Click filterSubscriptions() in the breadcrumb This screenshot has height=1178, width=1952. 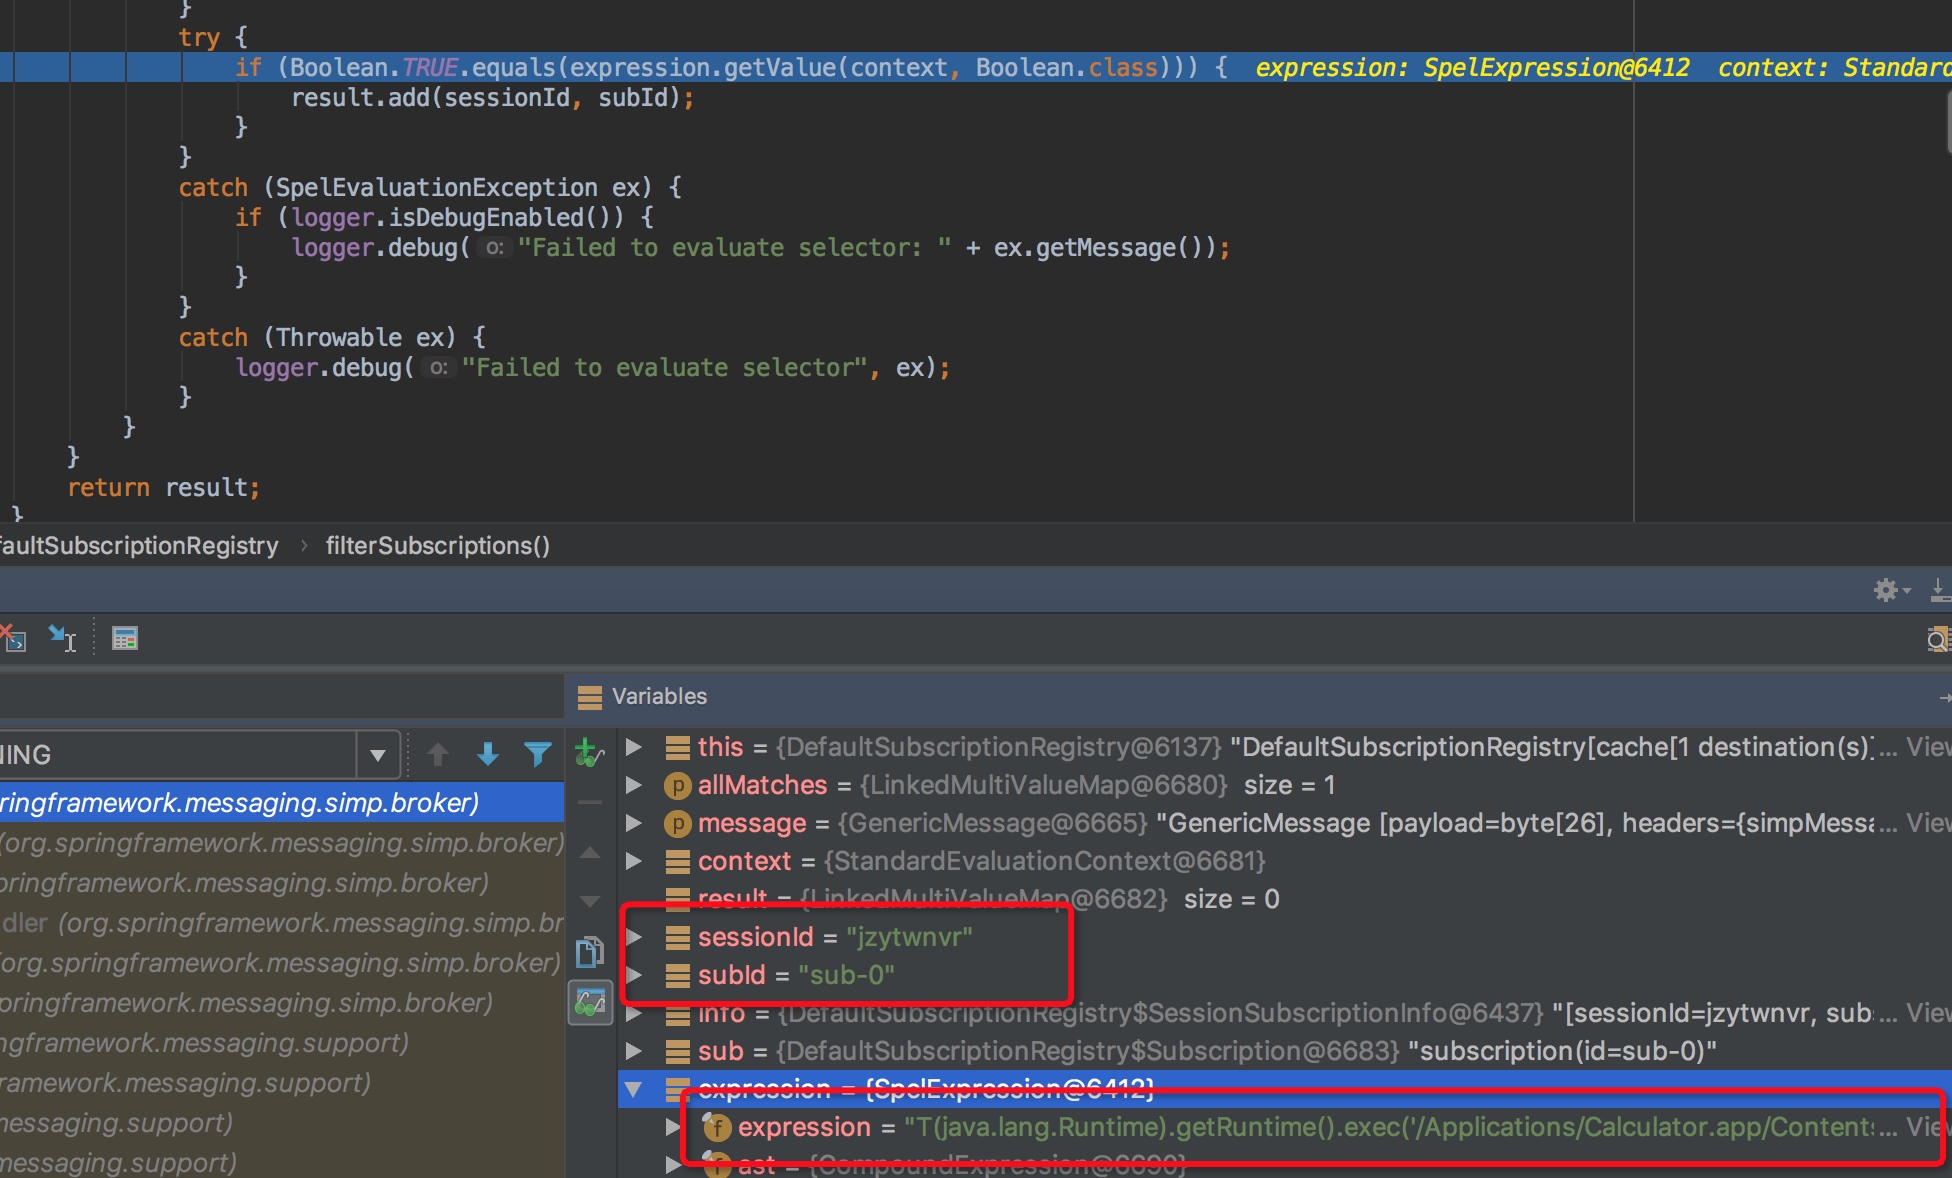437,546
